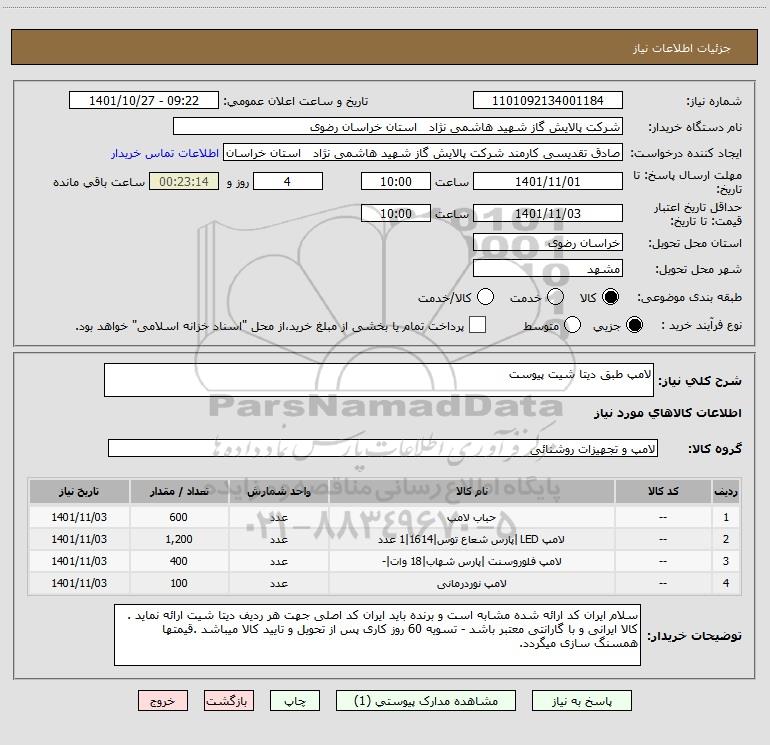Click the شماره نیاز field 1101092134001184
This screenshot has width=770, height=745.
click(548, 101)
